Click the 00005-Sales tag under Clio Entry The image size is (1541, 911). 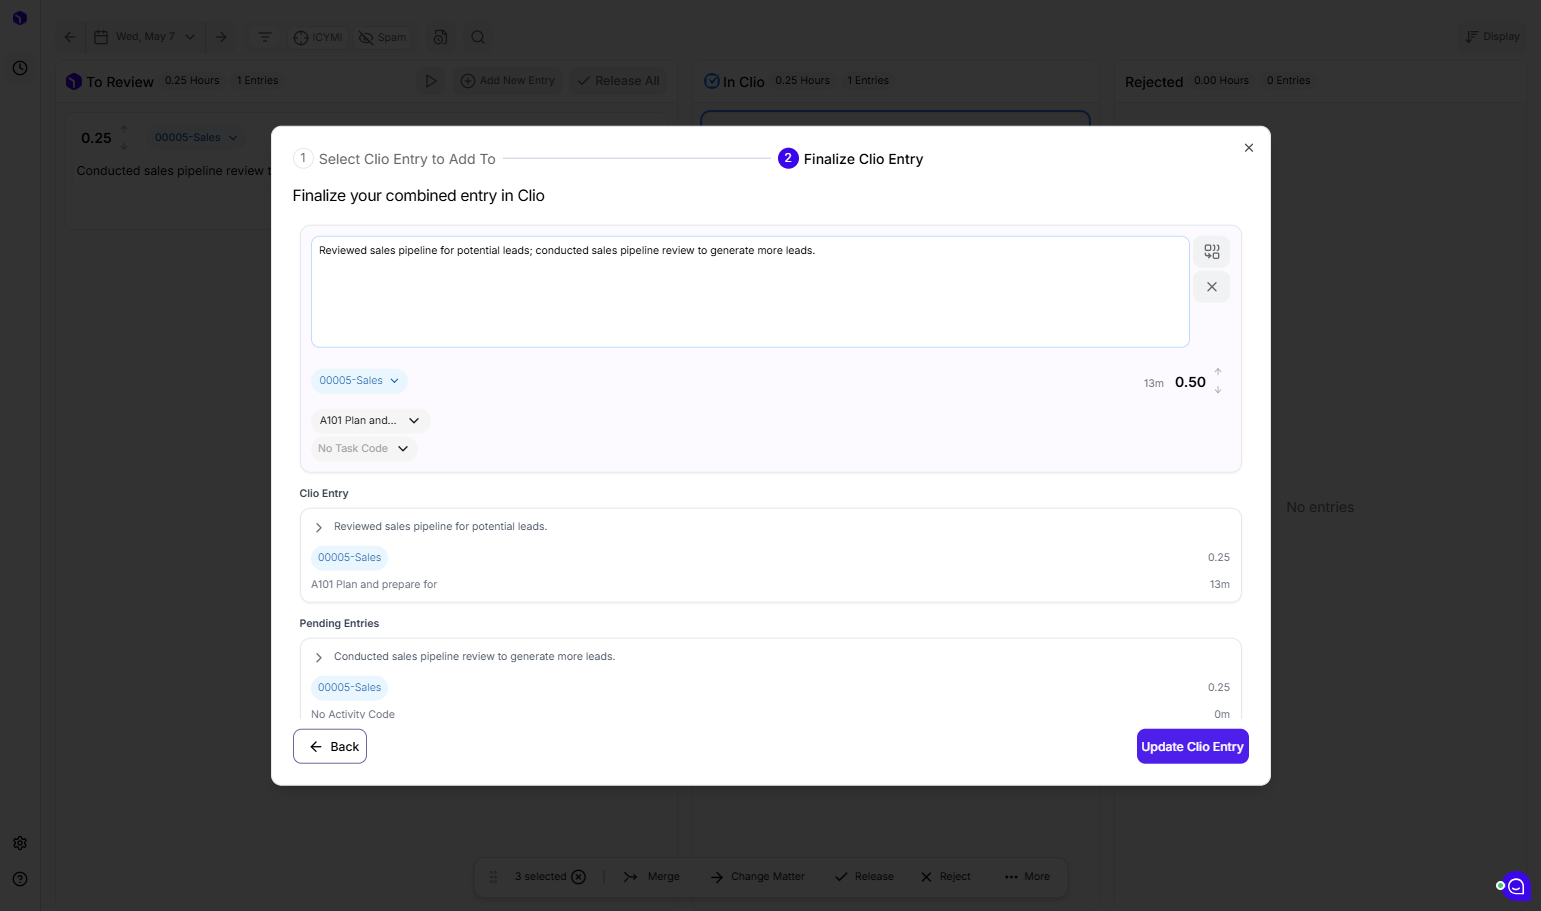349,558
